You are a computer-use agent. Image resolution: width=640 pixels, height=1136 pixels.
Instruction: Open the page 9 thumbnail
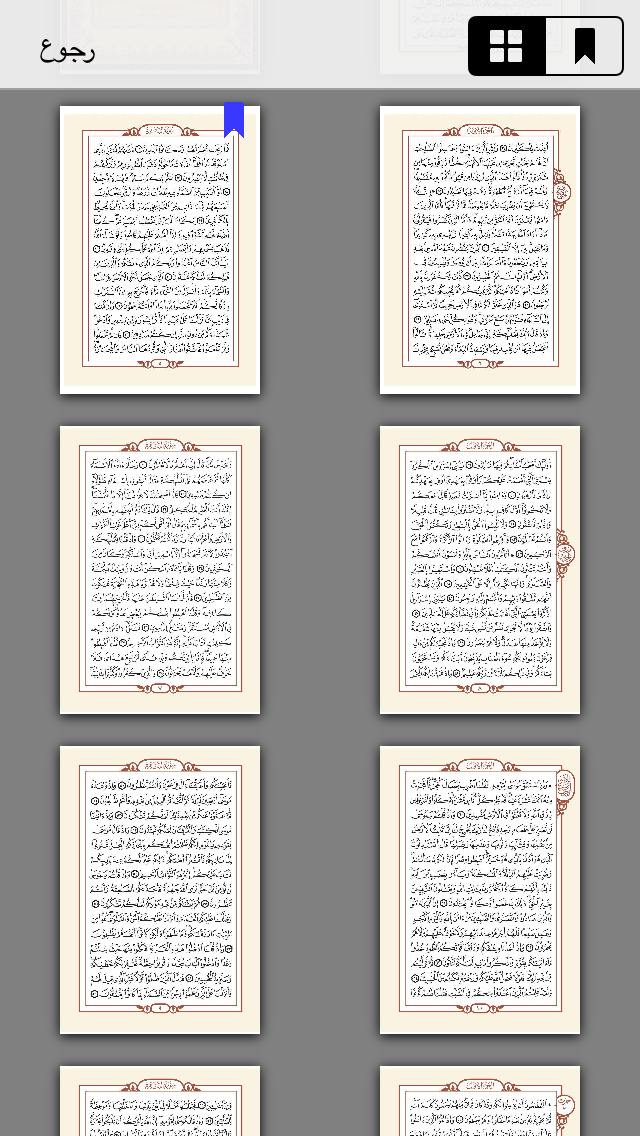[x=160, y=890]
